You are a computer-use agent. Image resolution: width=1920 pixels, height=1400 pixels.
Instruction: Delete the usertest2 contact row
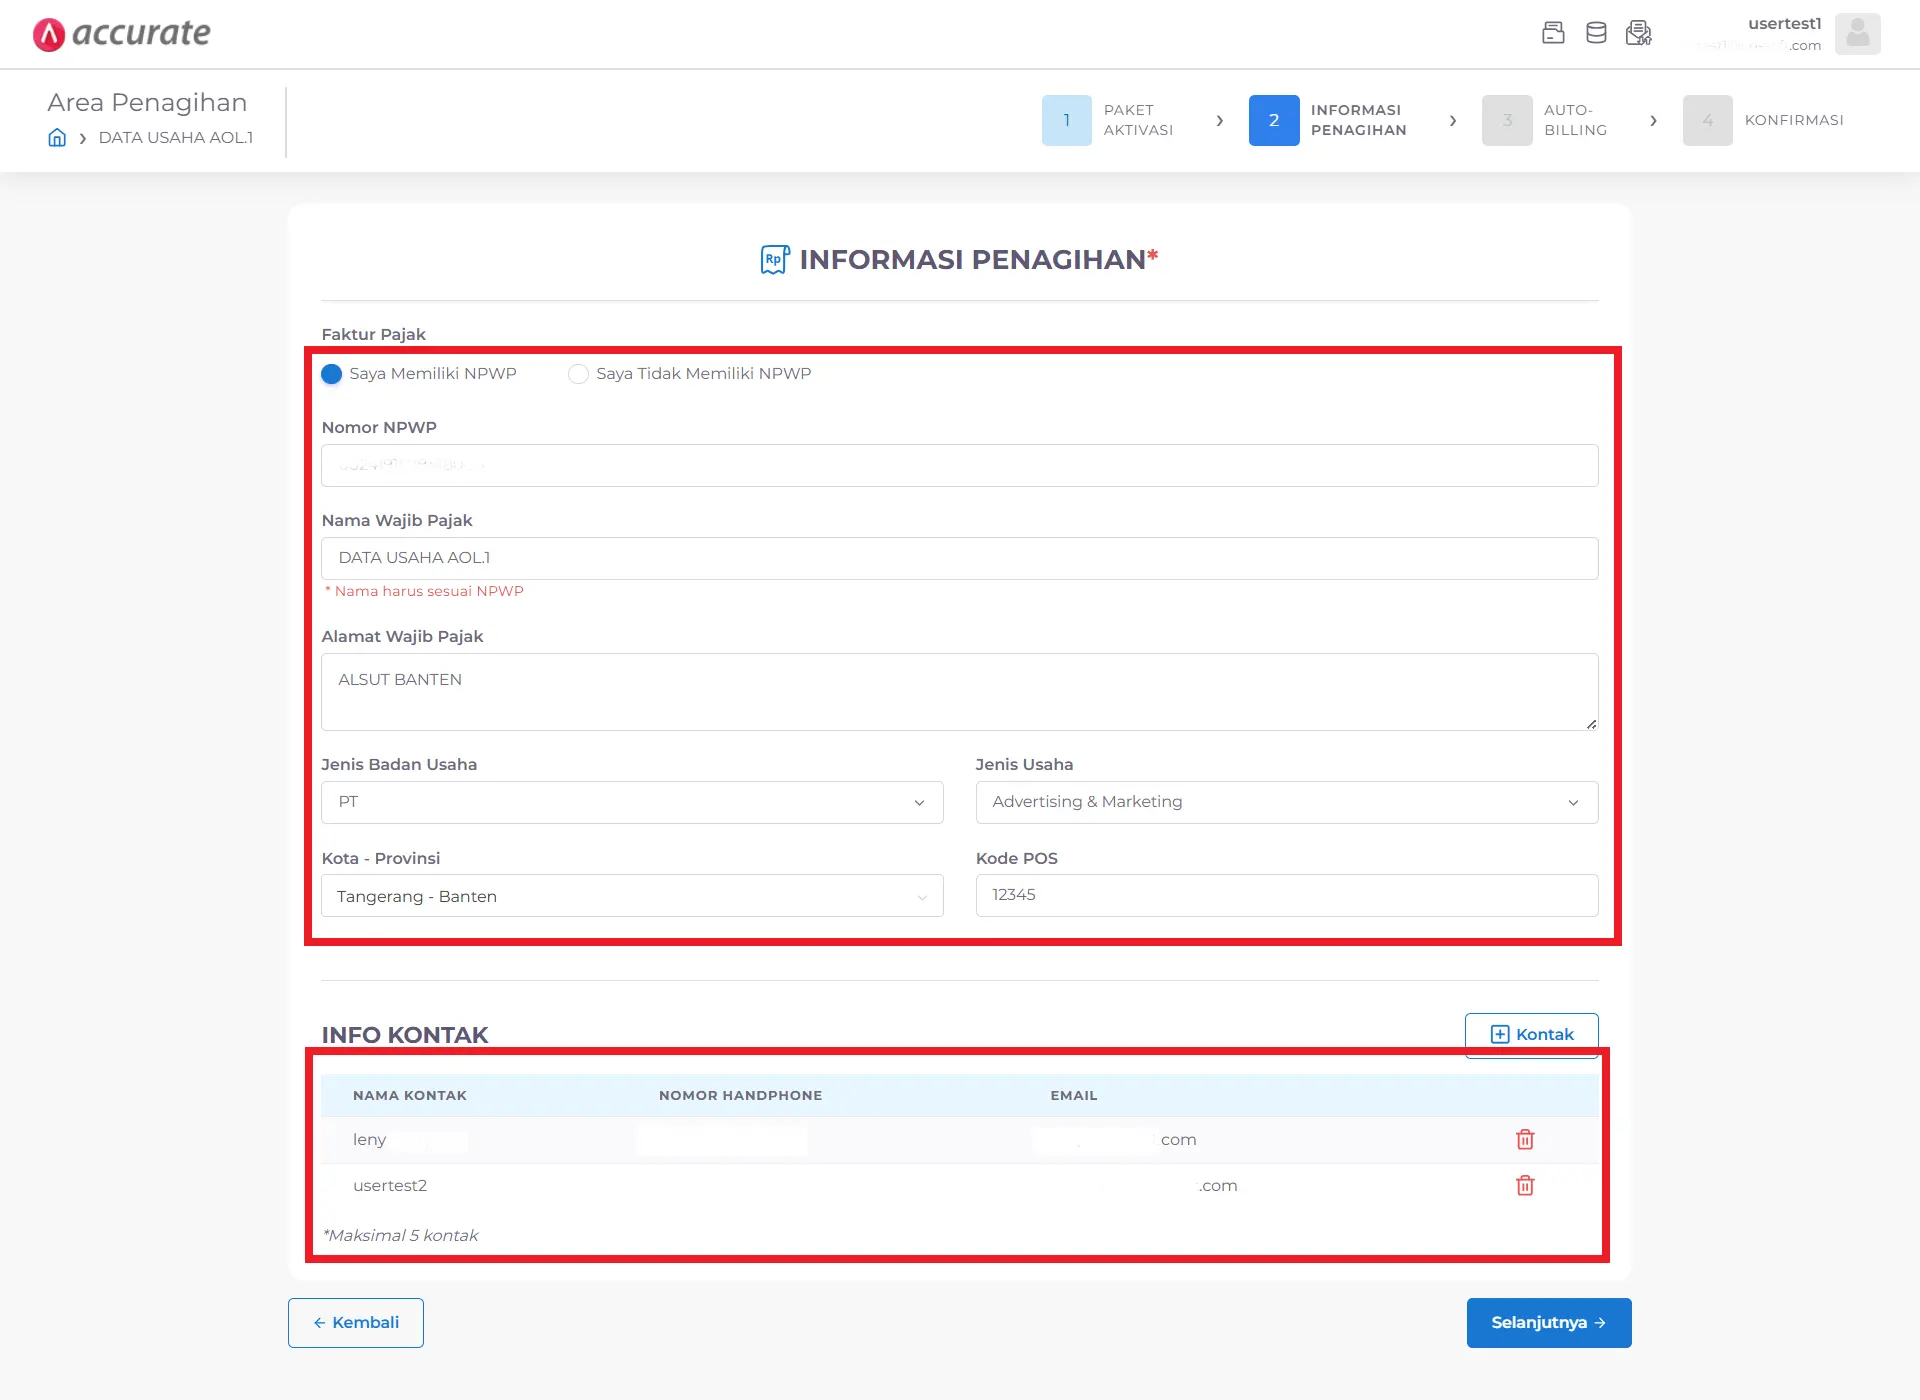point(1525,1185)
